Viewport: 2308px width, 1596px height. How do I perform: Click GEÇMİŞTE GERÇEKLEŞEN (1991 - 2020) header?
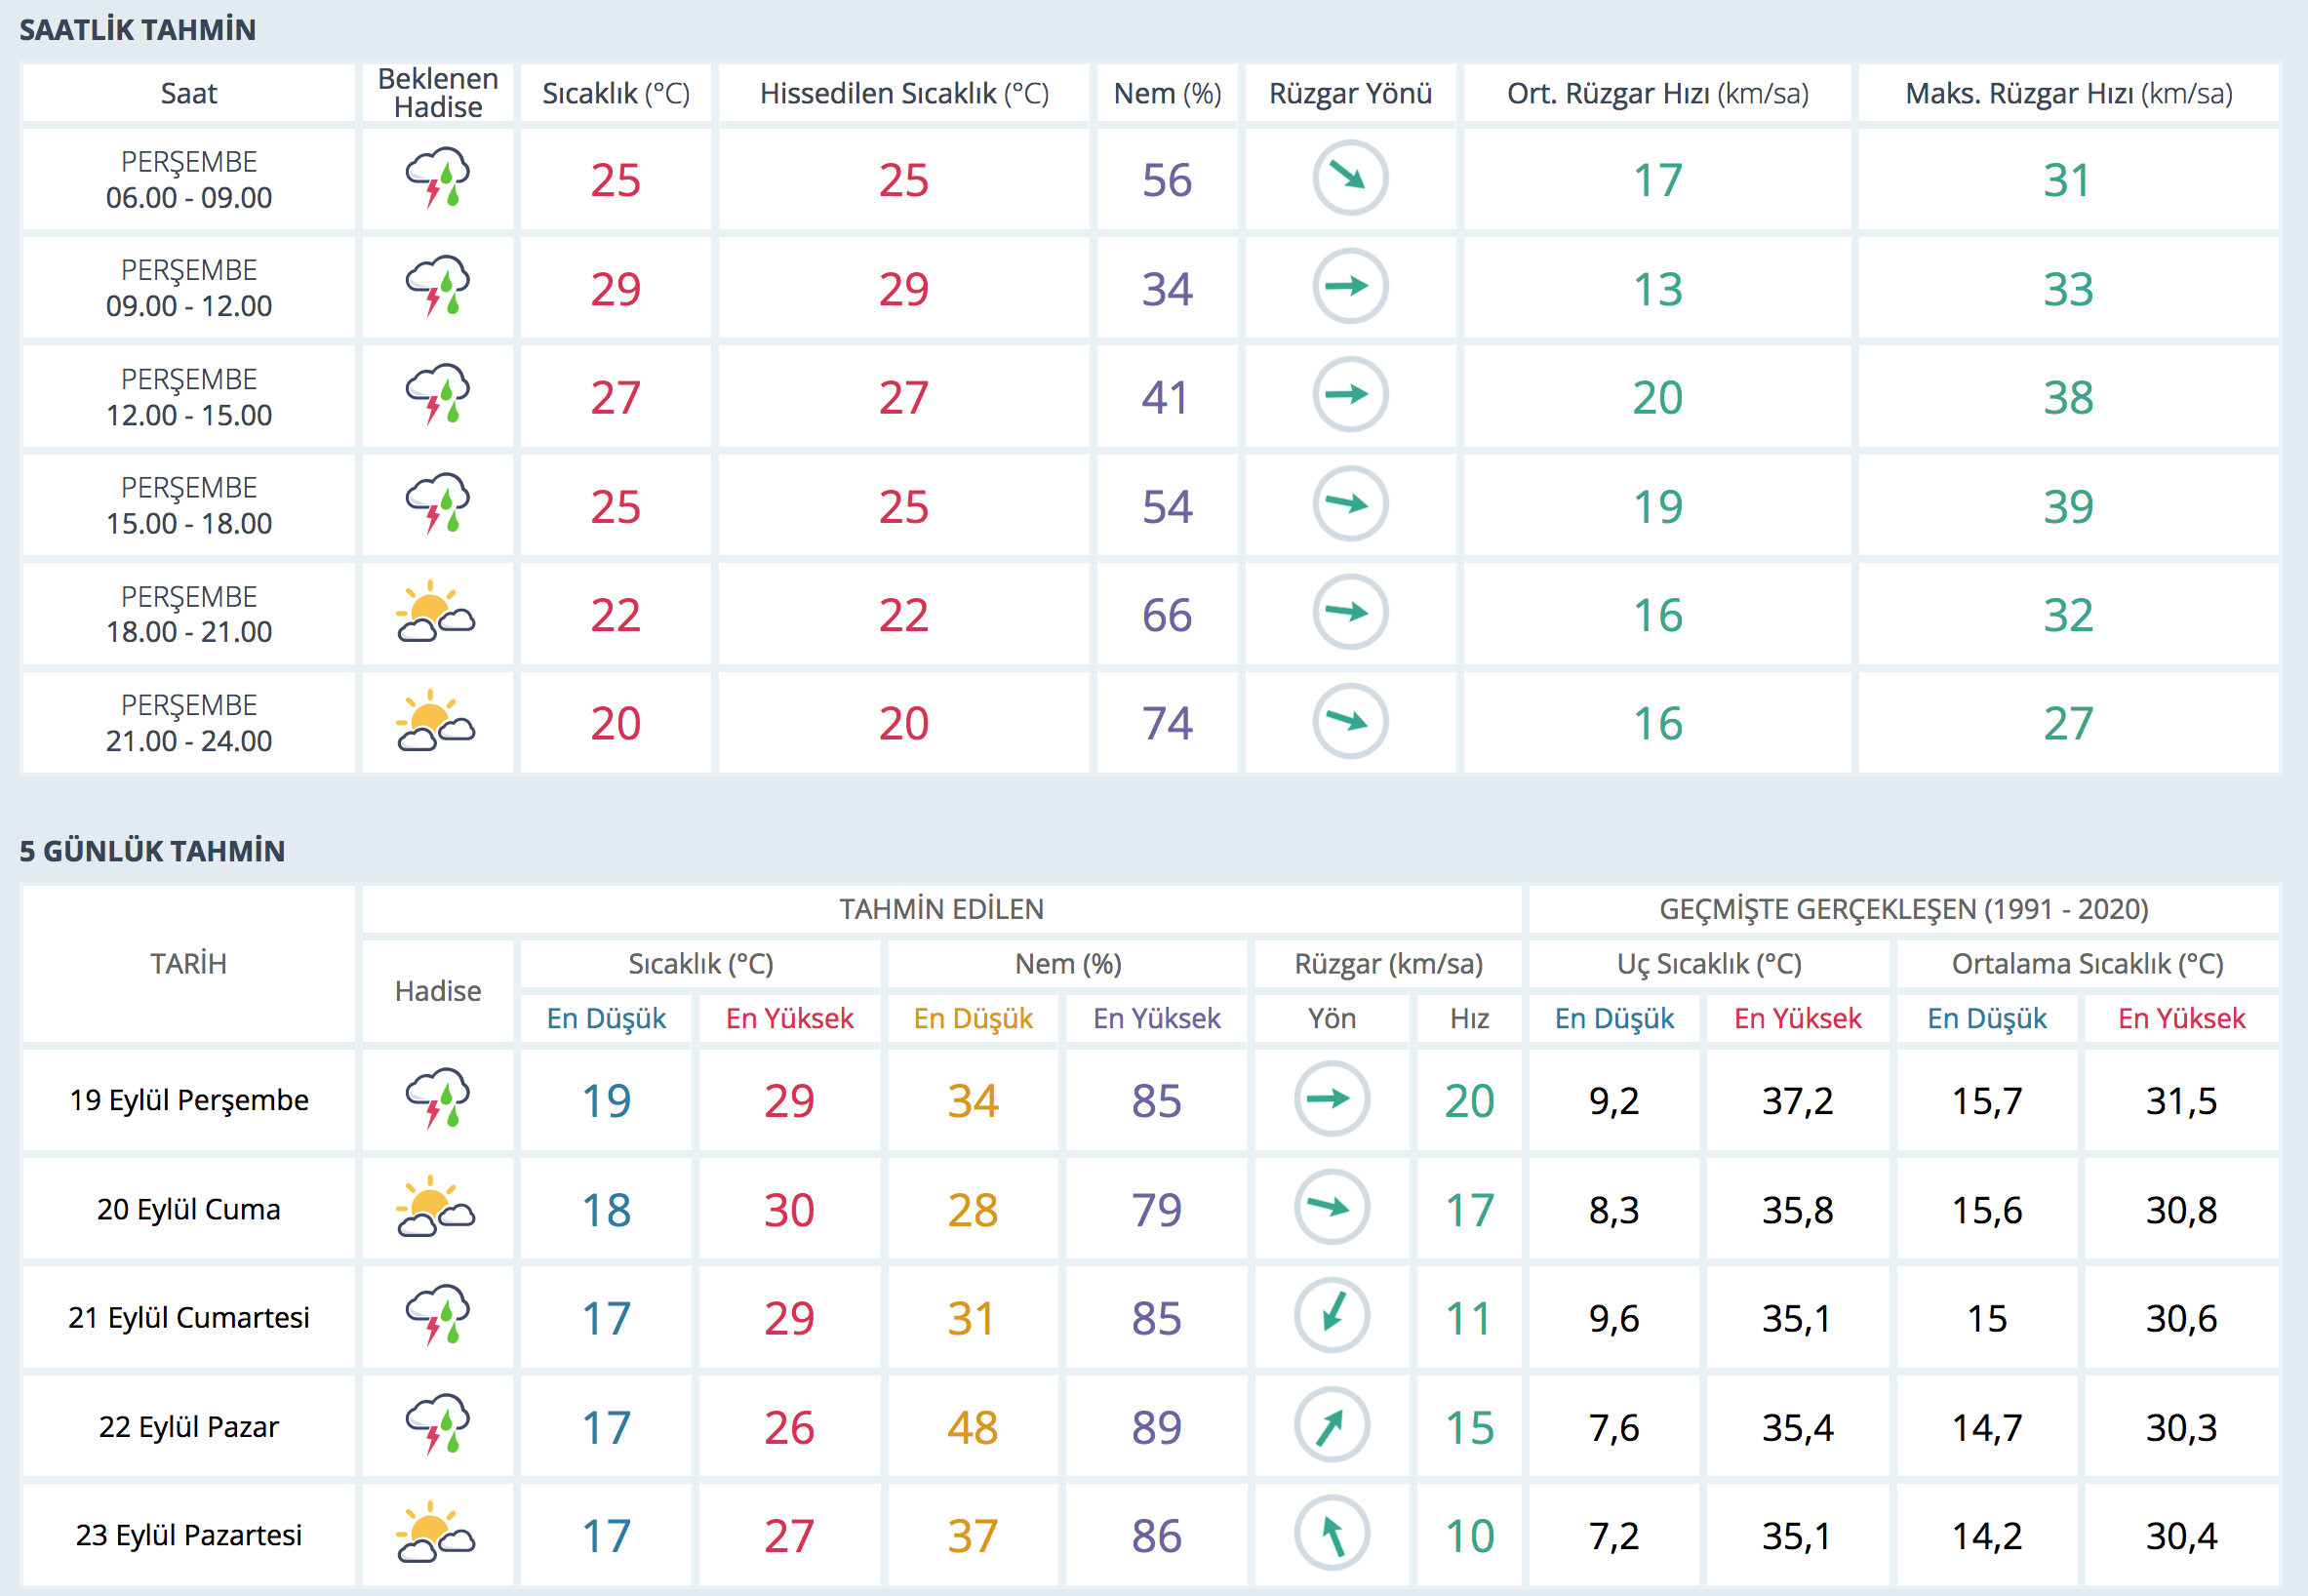pos(1903,908)
